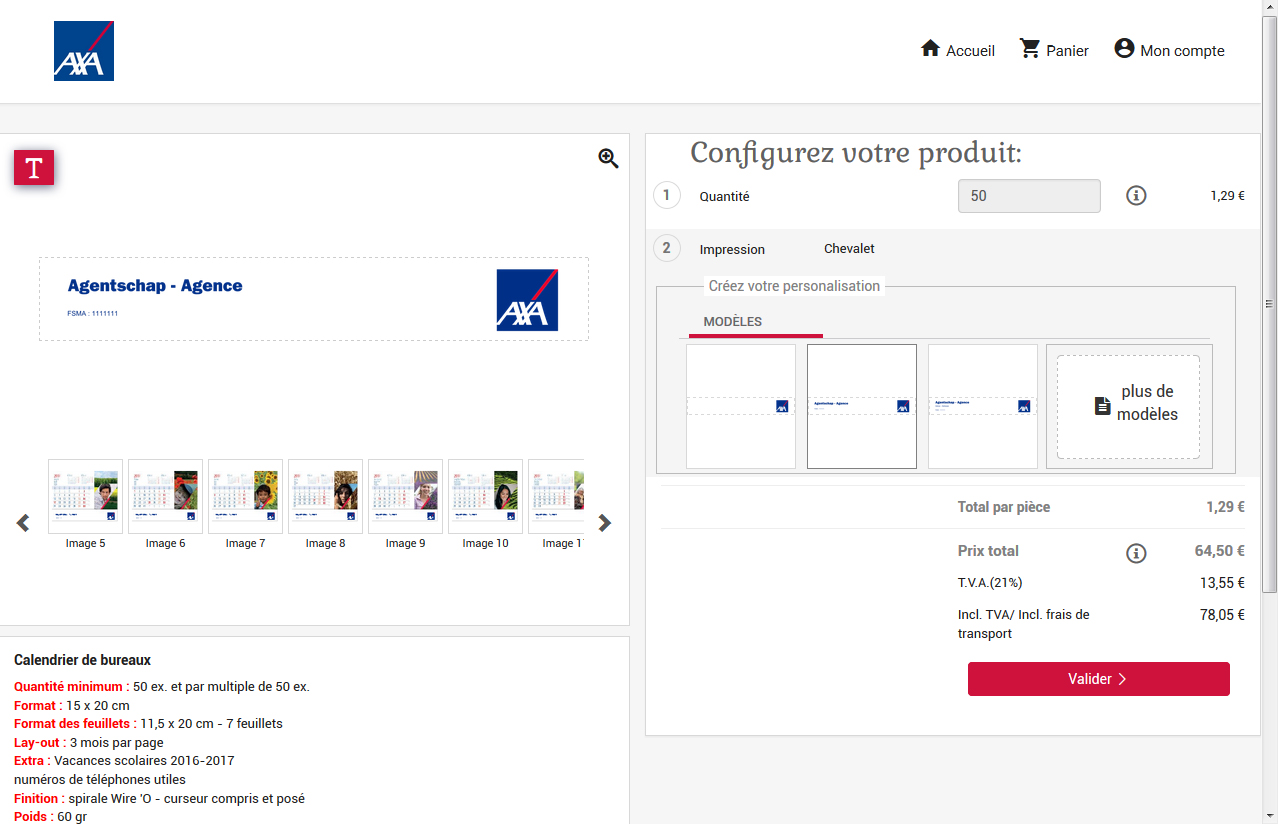Open Mon compte account menu
The width and height of the screenshot is (1278, 824).
[1169, 50]
